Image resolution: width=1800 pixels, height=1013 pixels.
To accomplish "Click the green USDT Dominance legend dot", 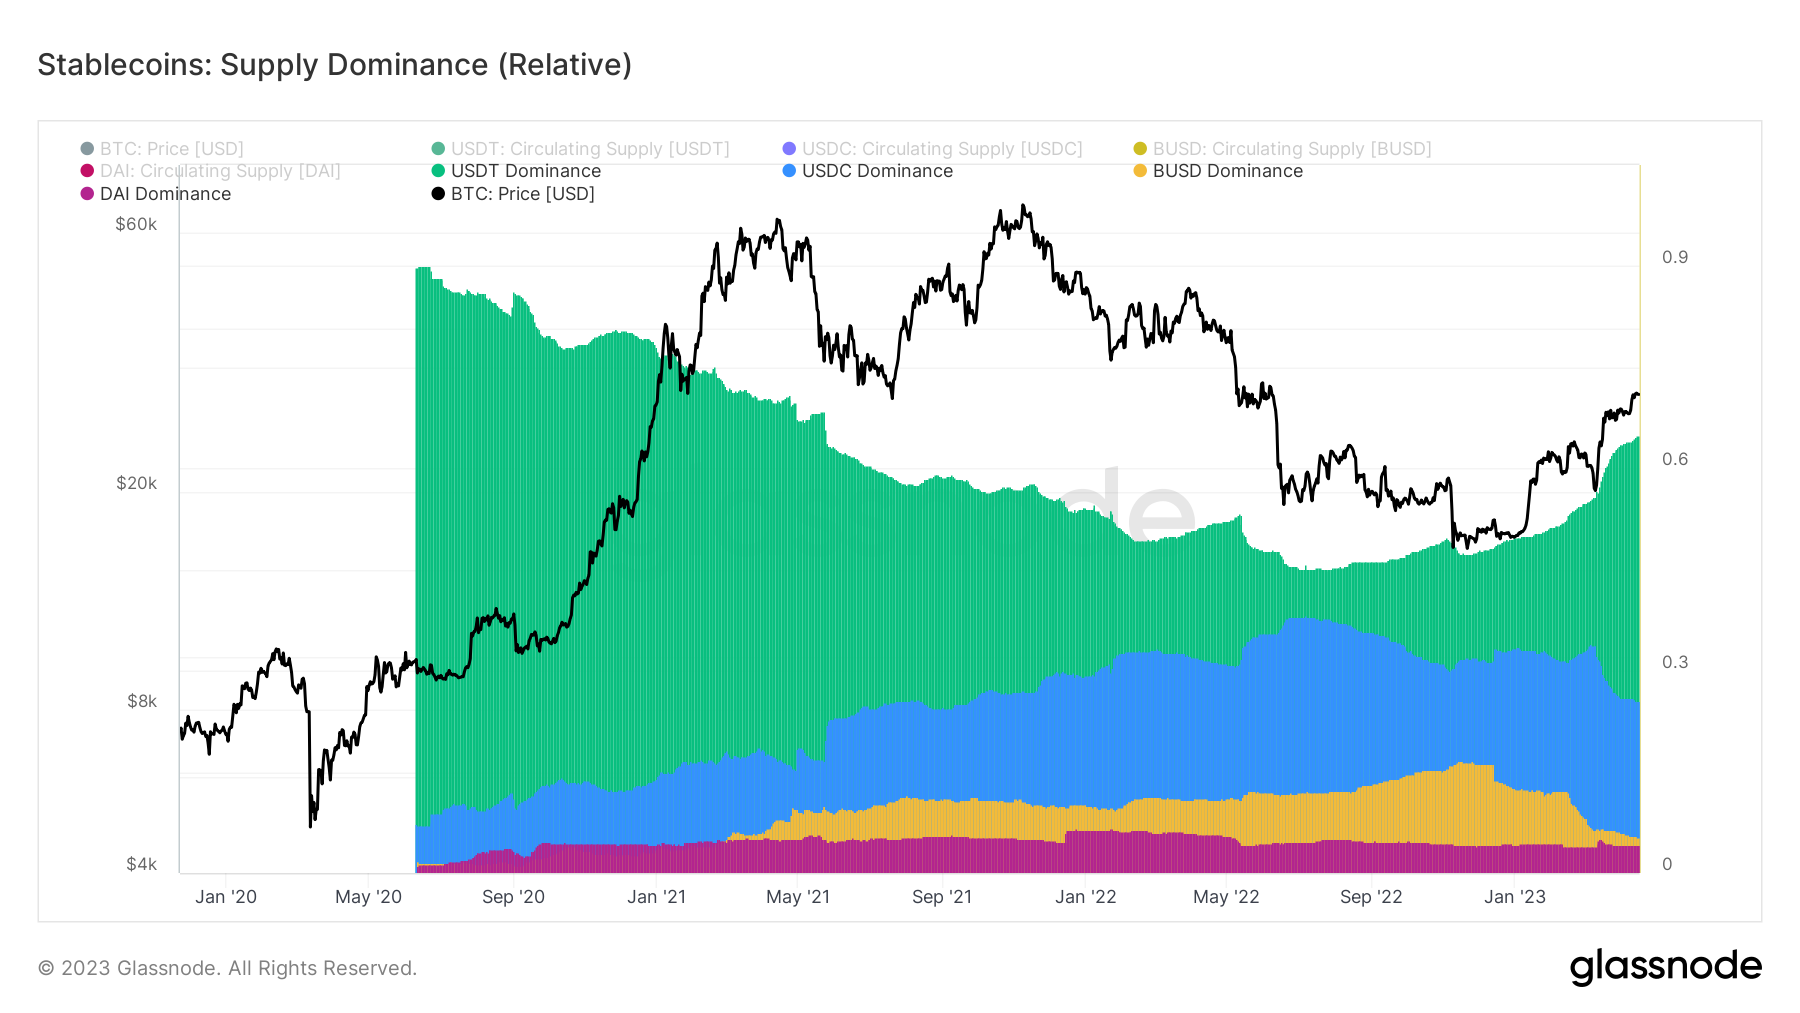I will click(438, 171).
